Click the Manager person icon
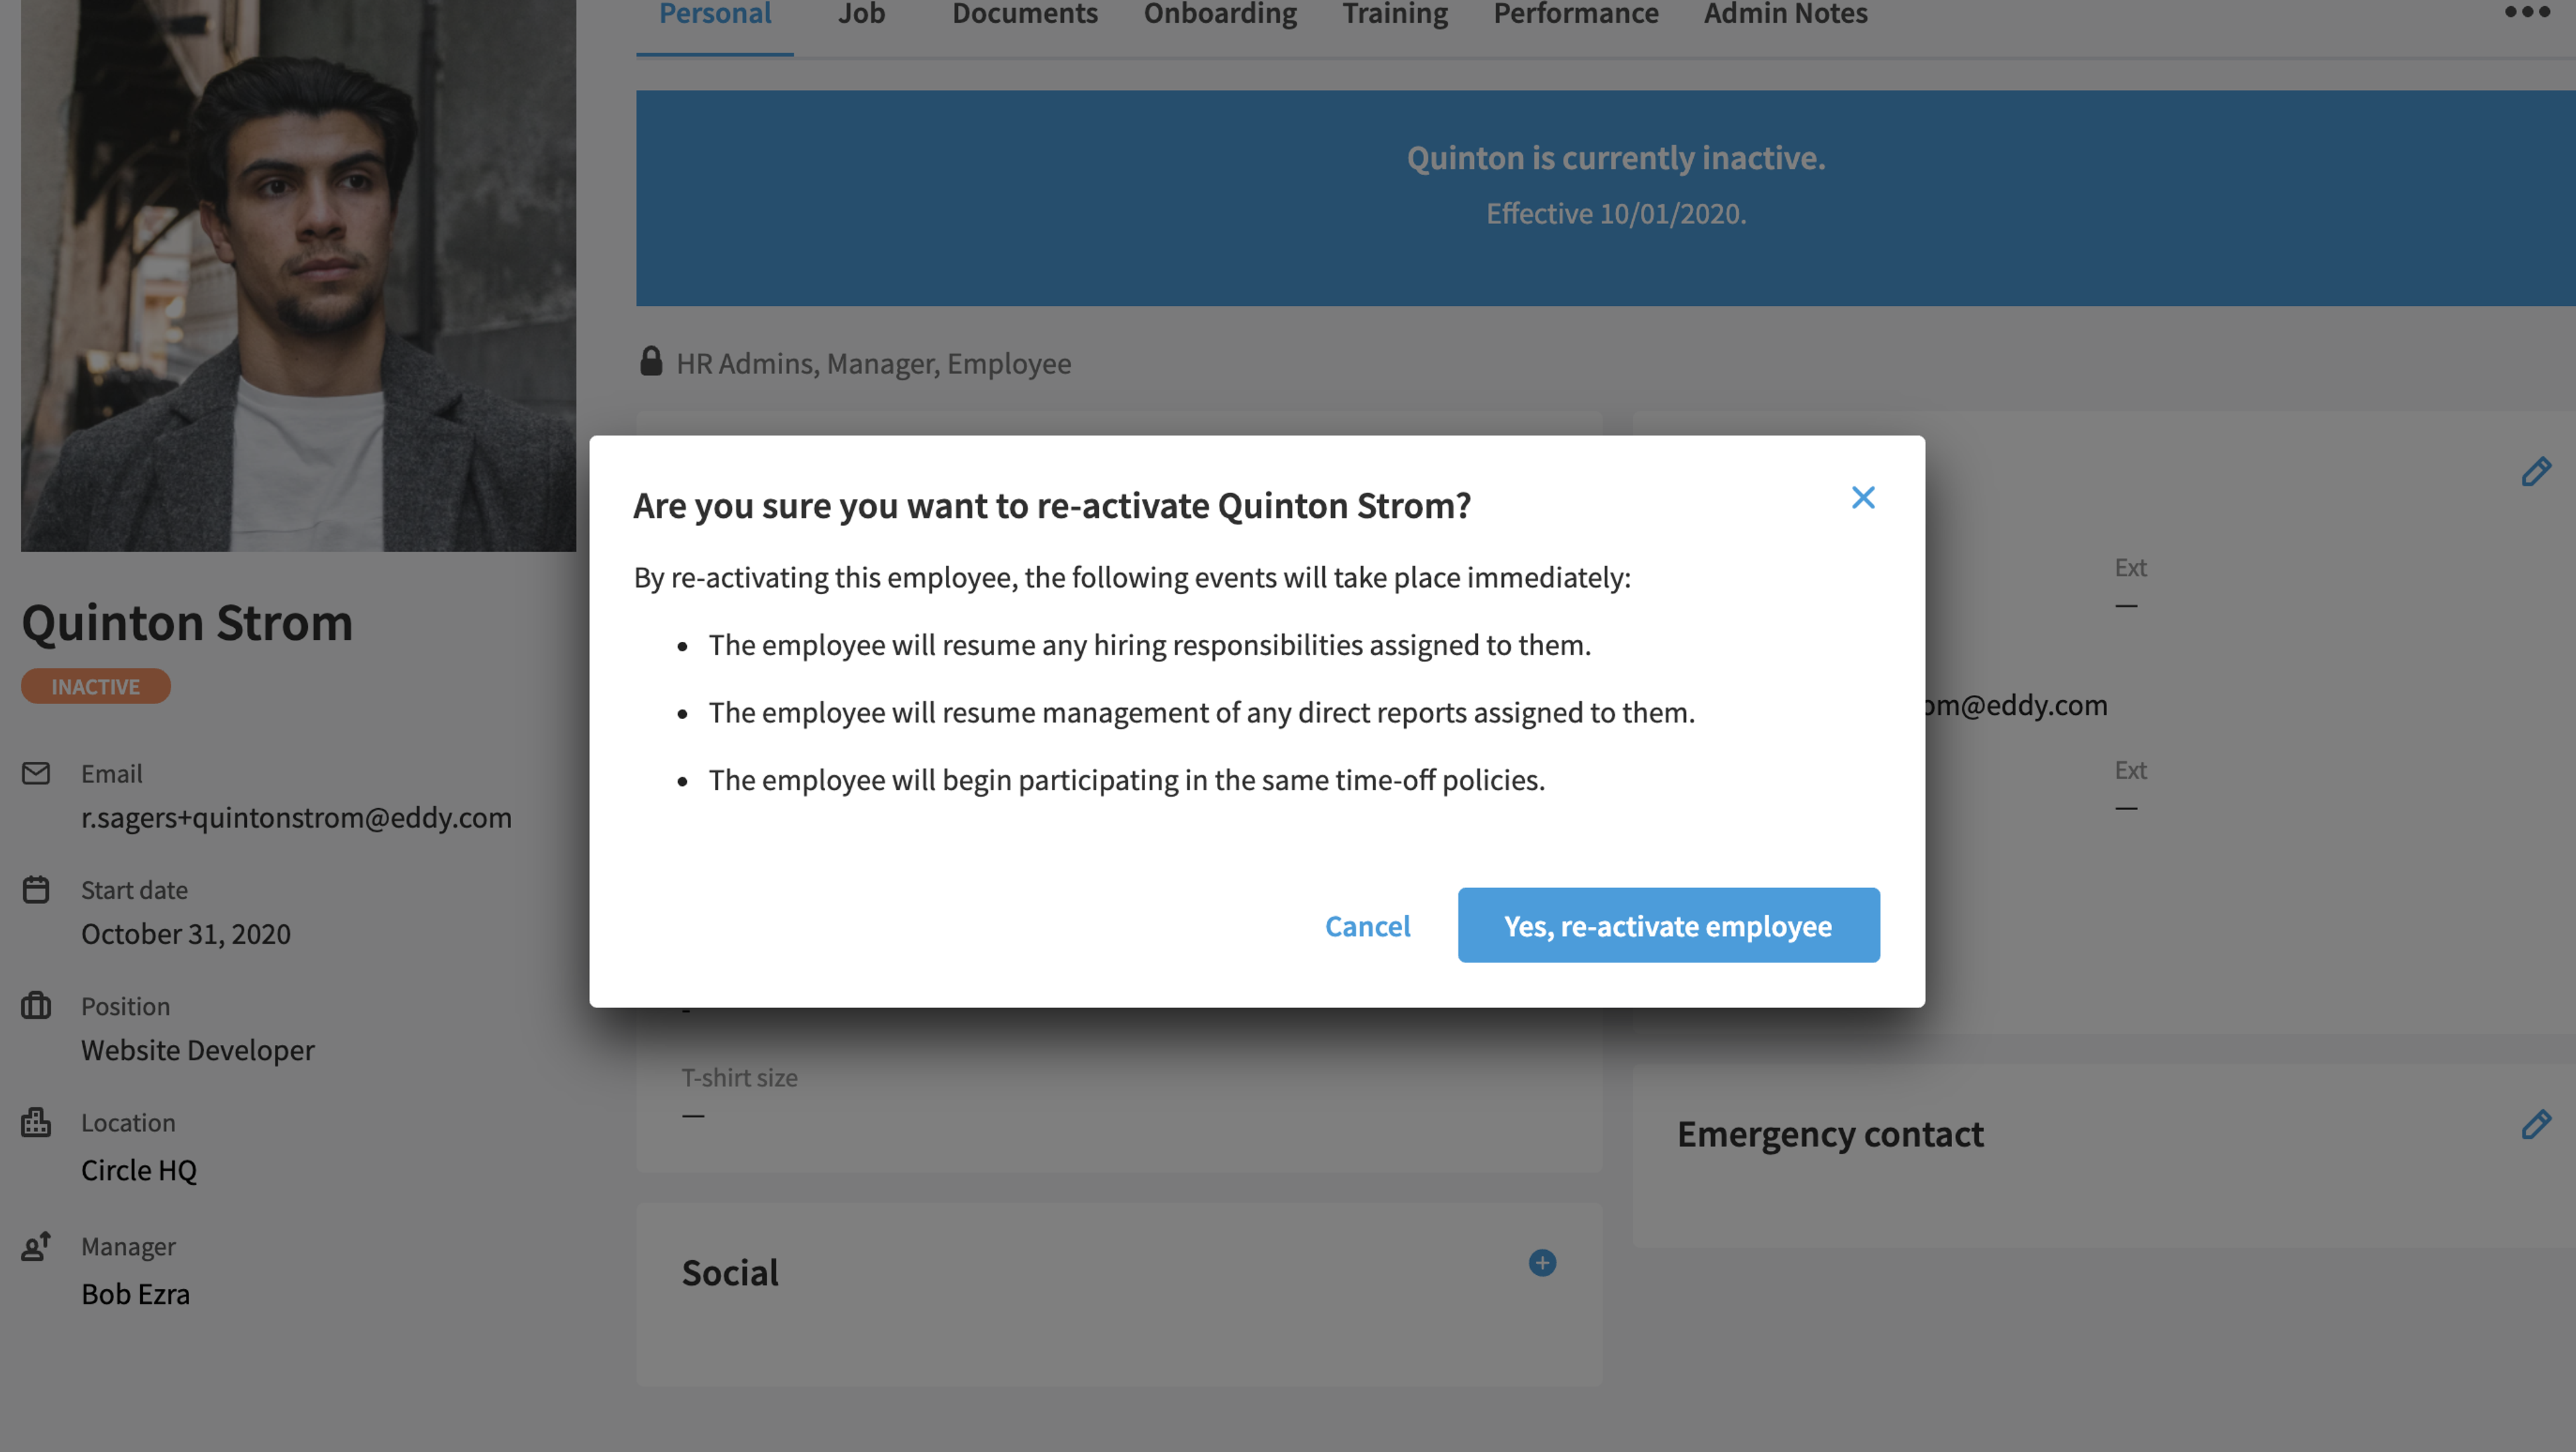The width and height of the screenshot is (2576, 1452). click(x=36, y=1246)
